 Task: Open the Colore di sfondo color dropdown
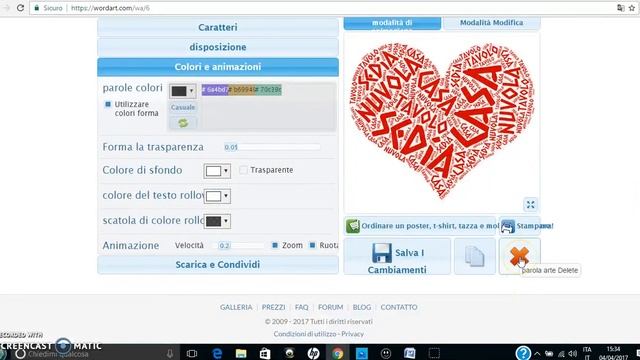[217, 171]
